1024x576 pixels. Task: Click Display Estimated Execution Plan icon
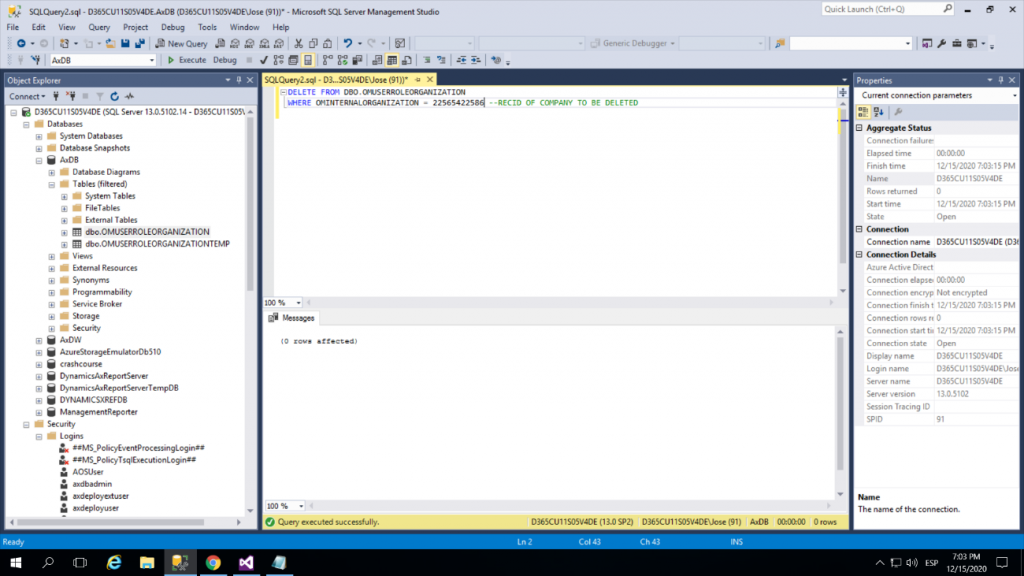coord(279,60)
